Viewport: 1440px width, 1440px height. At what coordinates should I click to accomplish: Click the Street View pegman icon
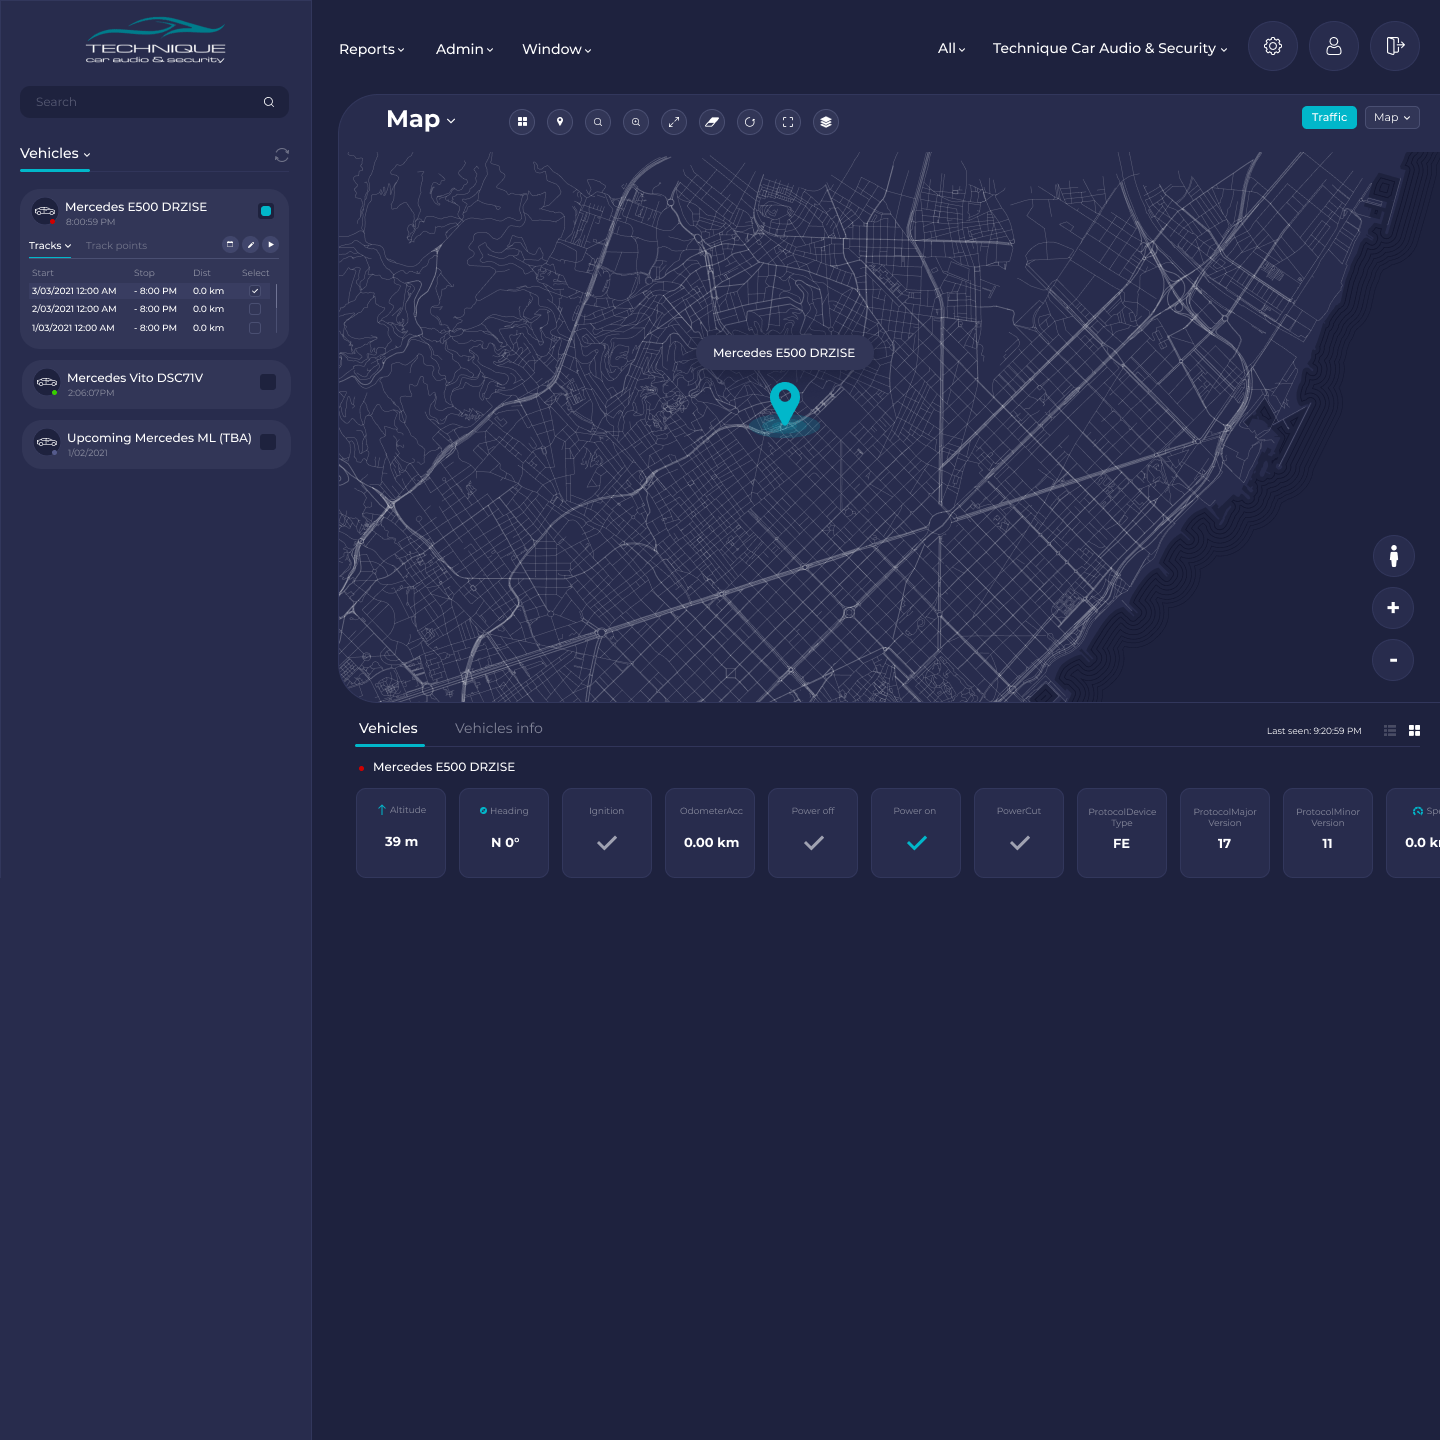click(1393, 556)
